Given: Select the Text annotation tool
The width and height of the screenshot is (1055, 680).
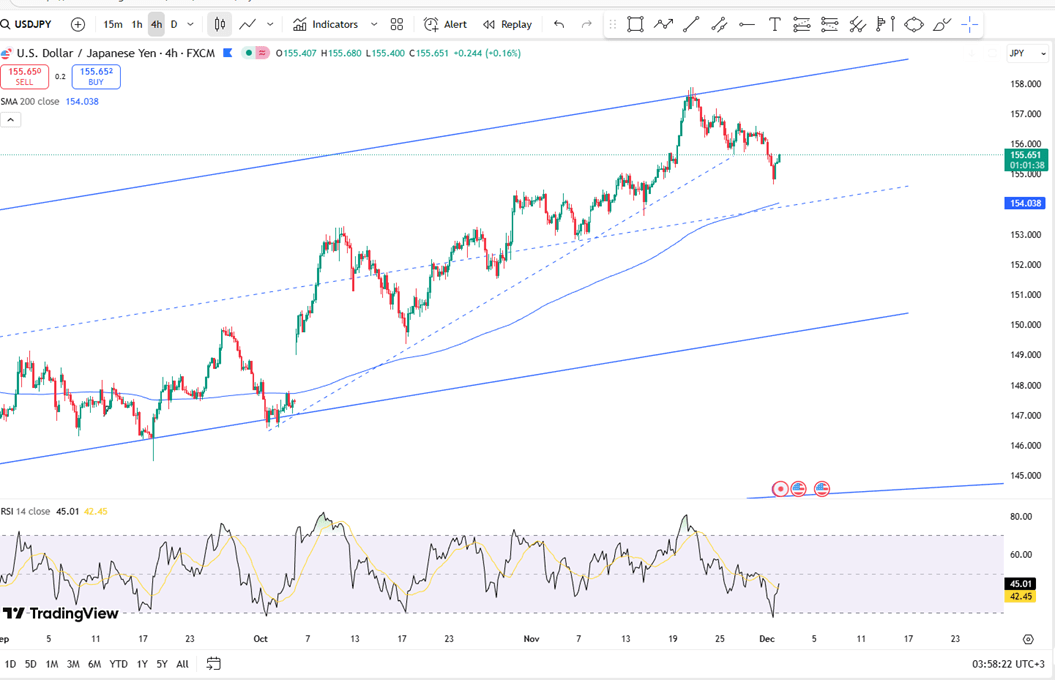Looking at the screenshot, I should [774, 24].
